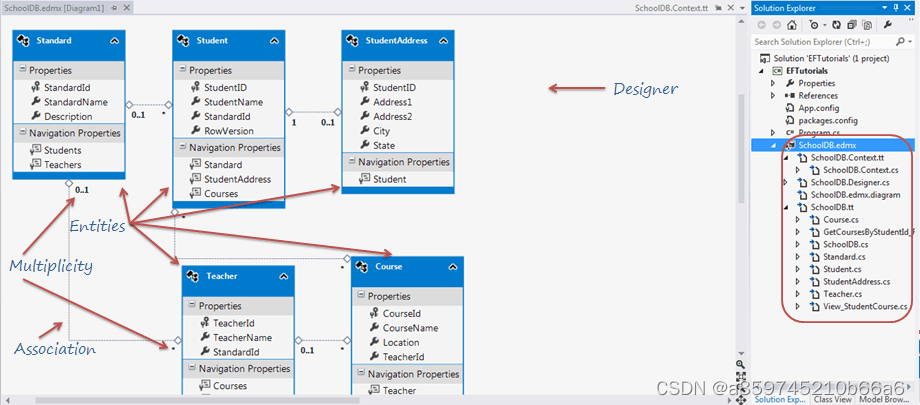Collapse the Standard entity with its chevron
920x405 pixels.
tap(114, 41)
